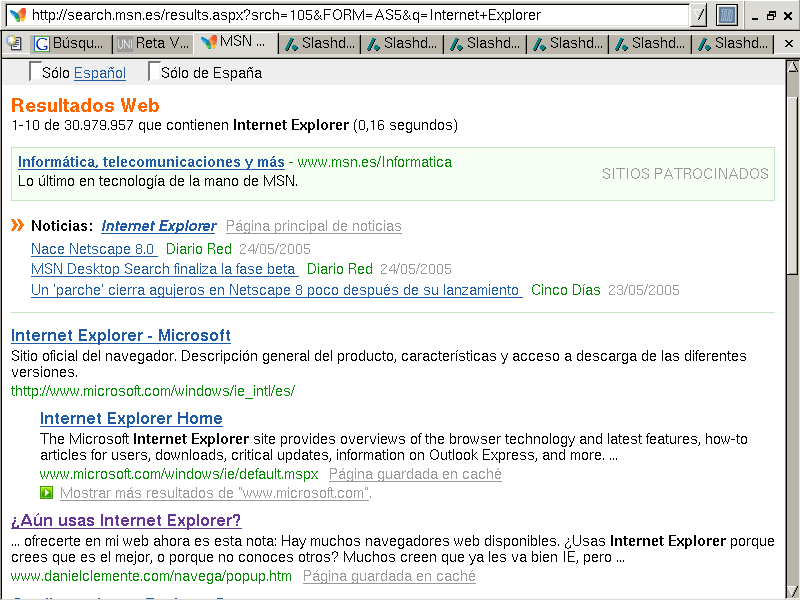Click the www.danielclemente.com/navega/popup.htm URL text
The height and width of the screenshot is (600, 800).
[x=151, y=576]
